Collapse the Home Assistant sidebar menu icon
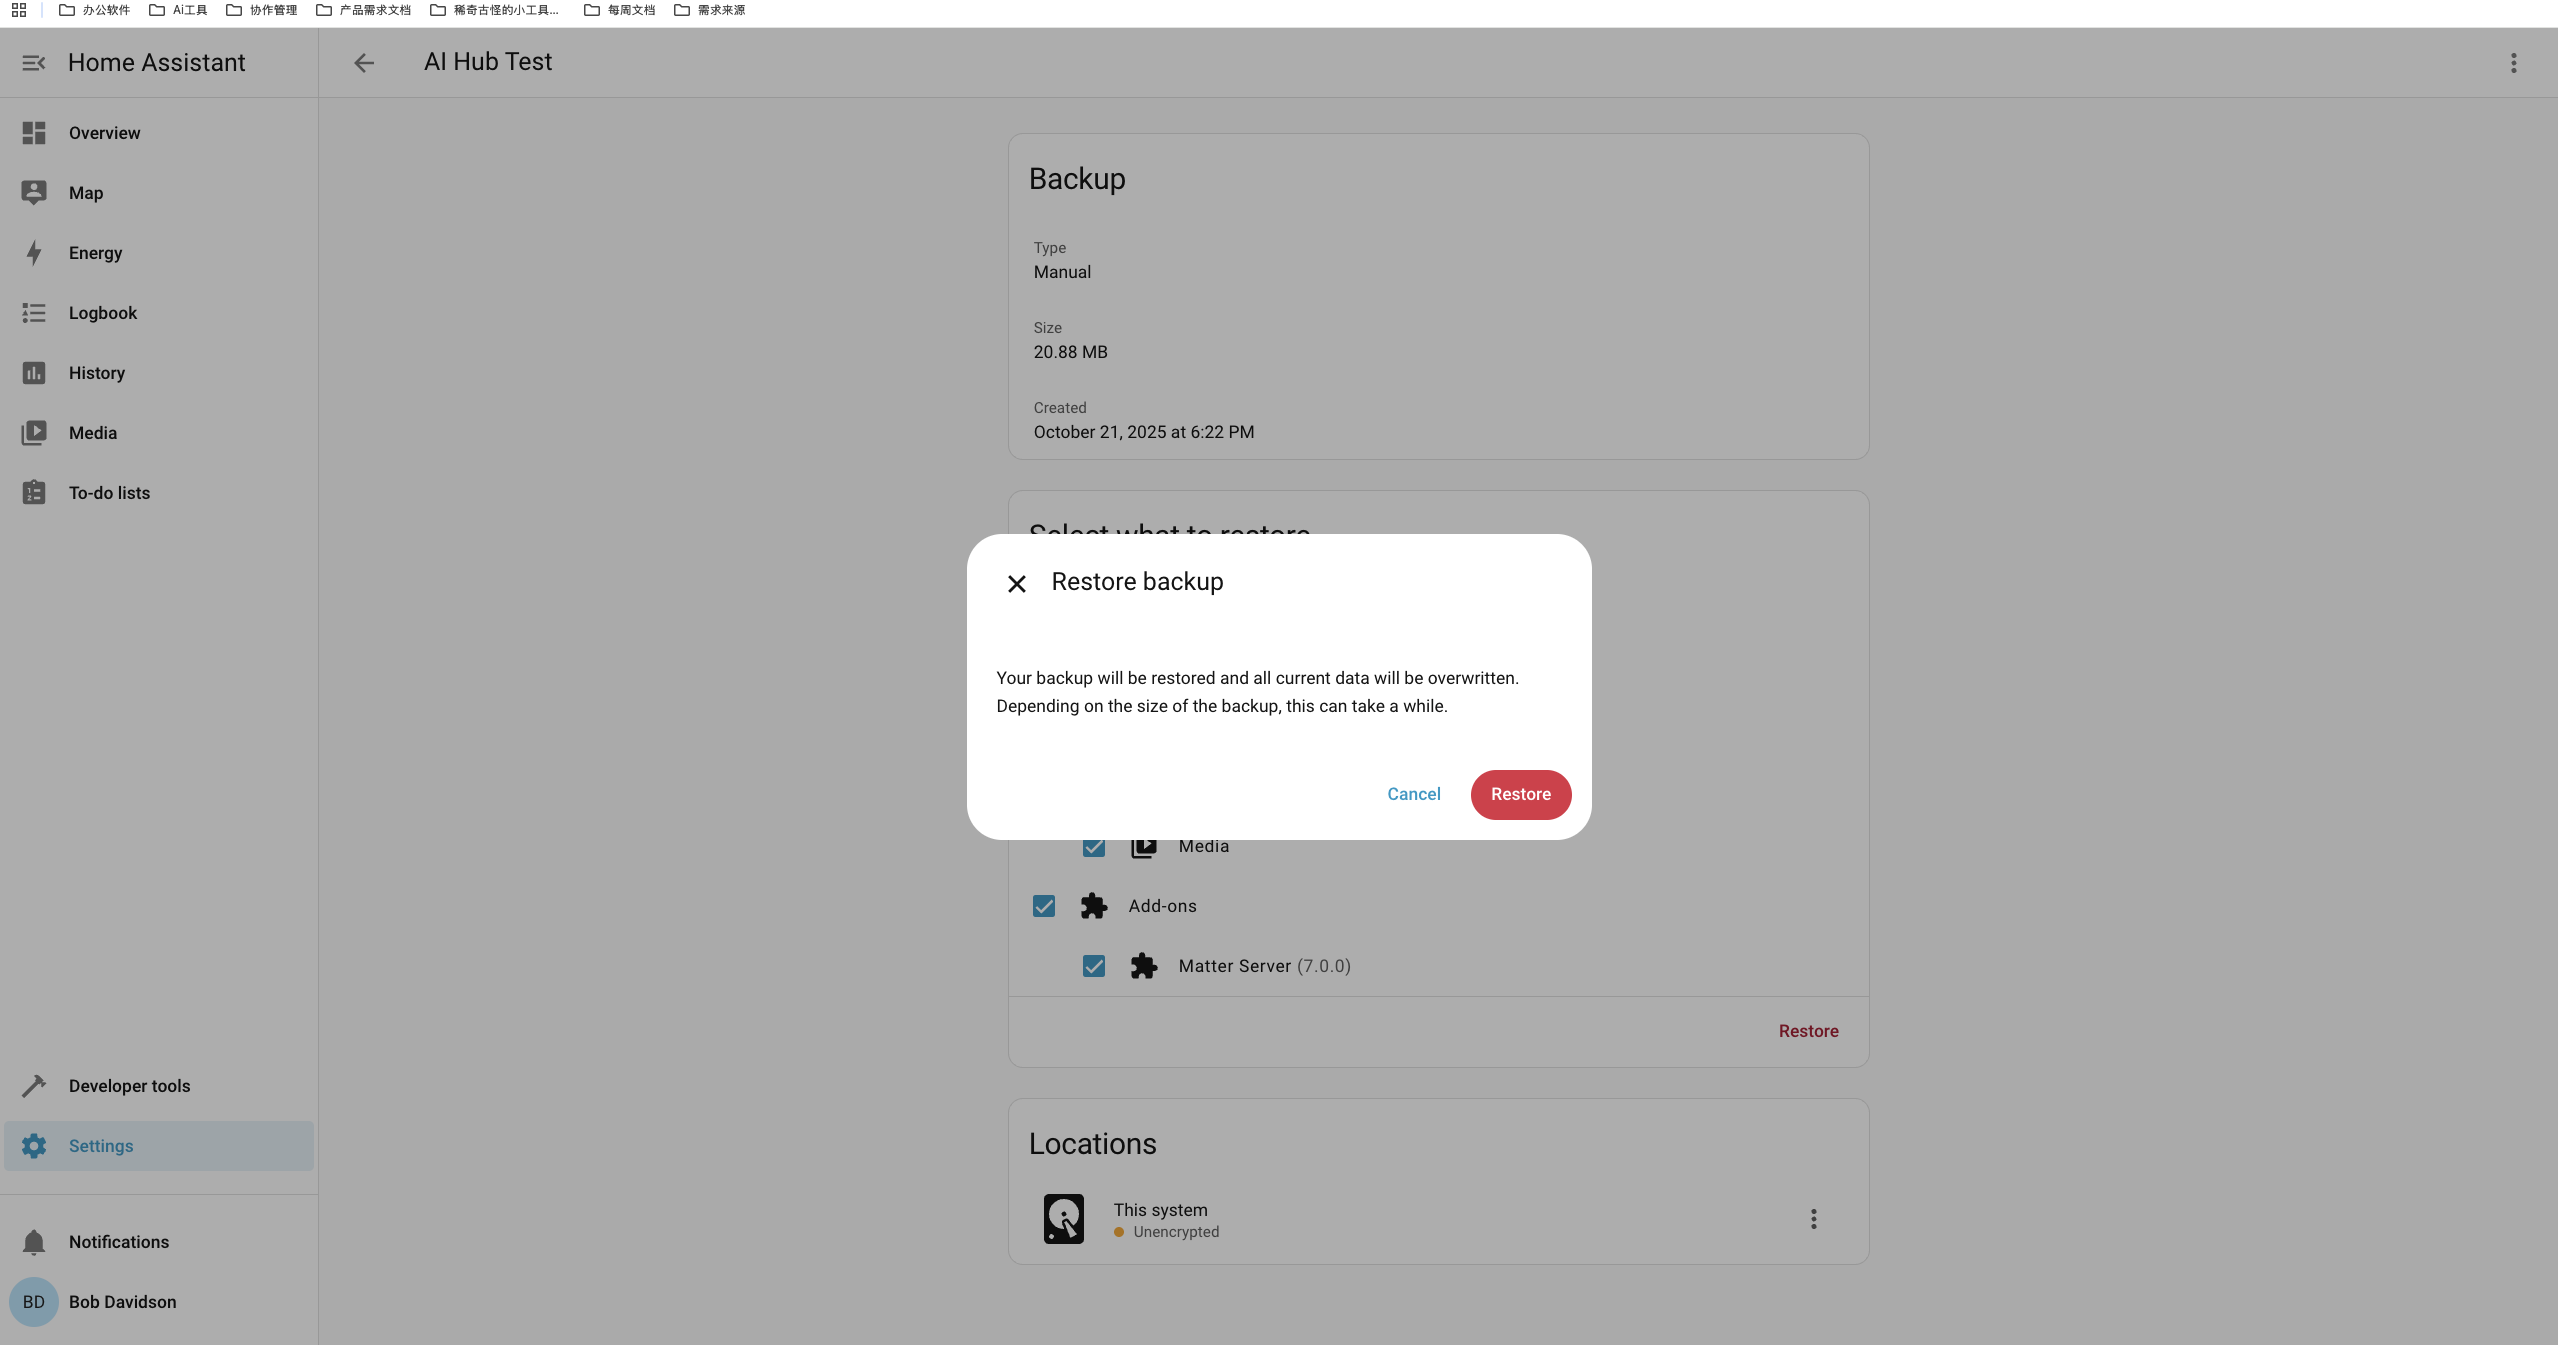This screenshot has width=2558, height=1345. coord(34,63)
